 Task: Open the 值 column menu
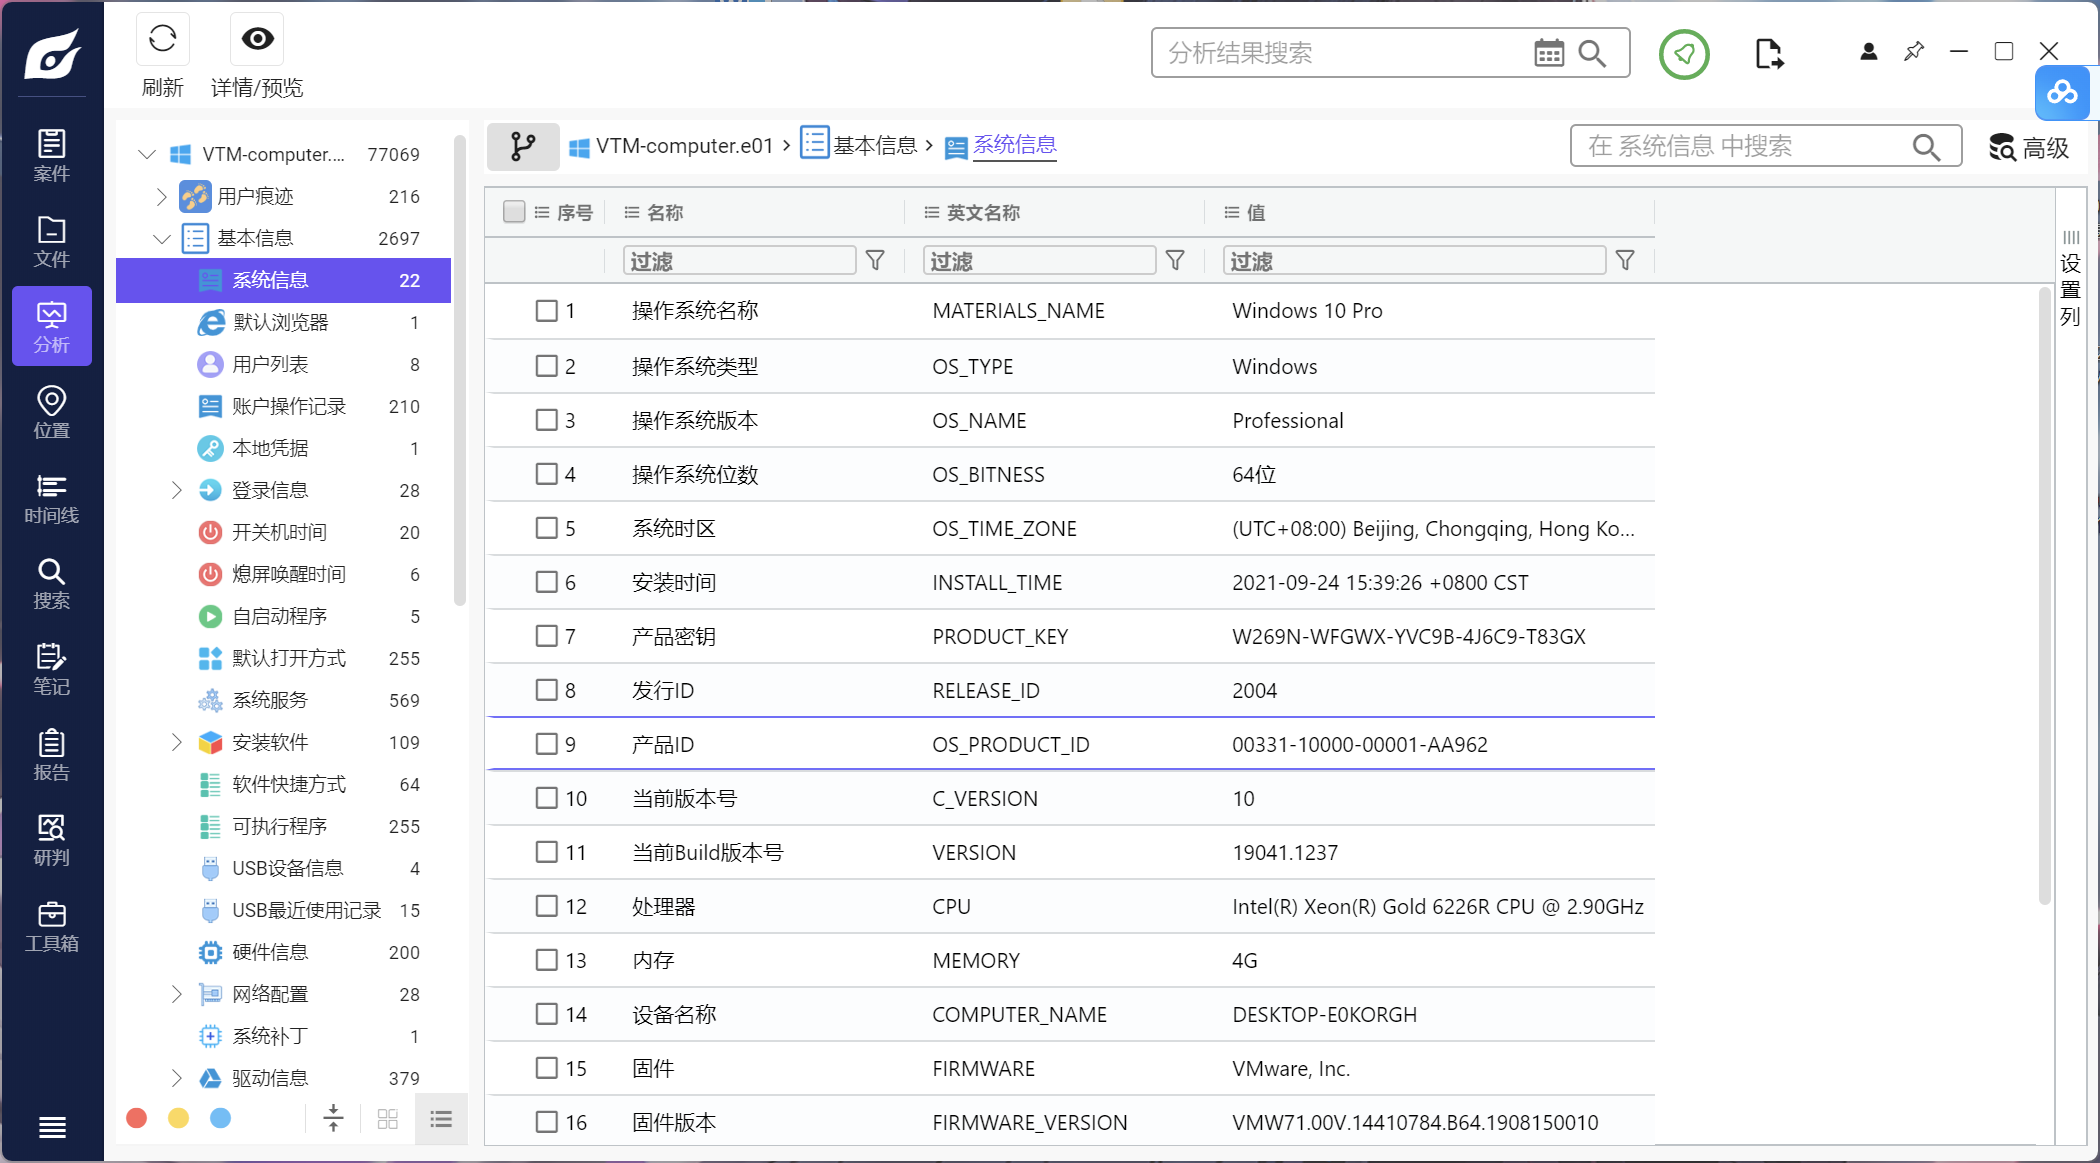pos(1232,212)
